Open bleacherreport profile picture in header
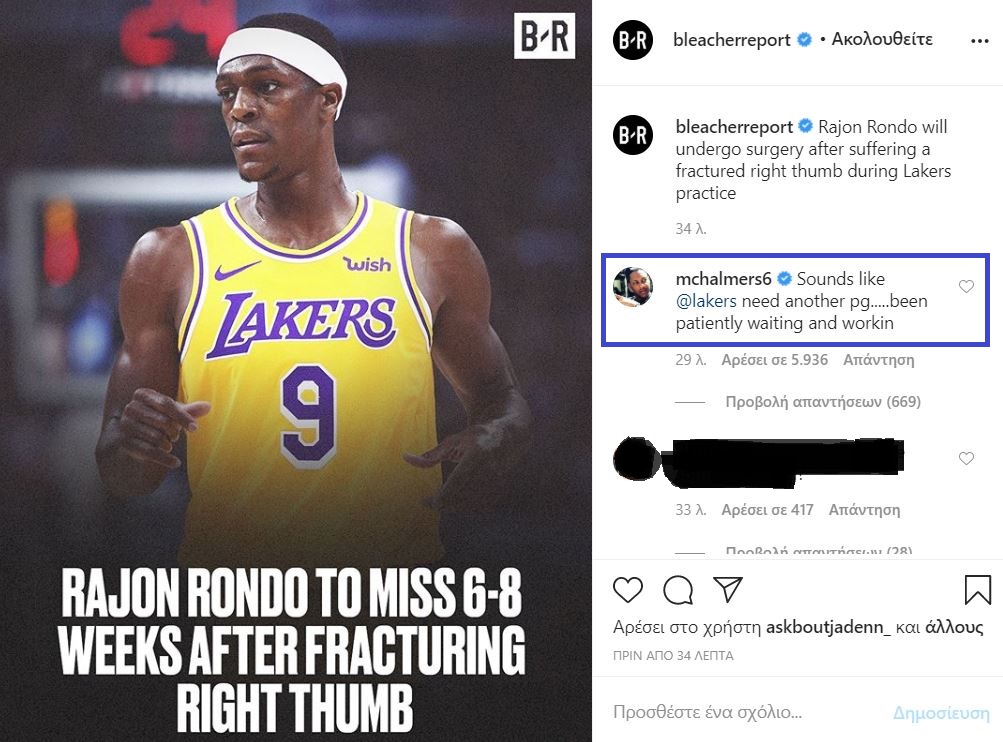 click(633, 40)
